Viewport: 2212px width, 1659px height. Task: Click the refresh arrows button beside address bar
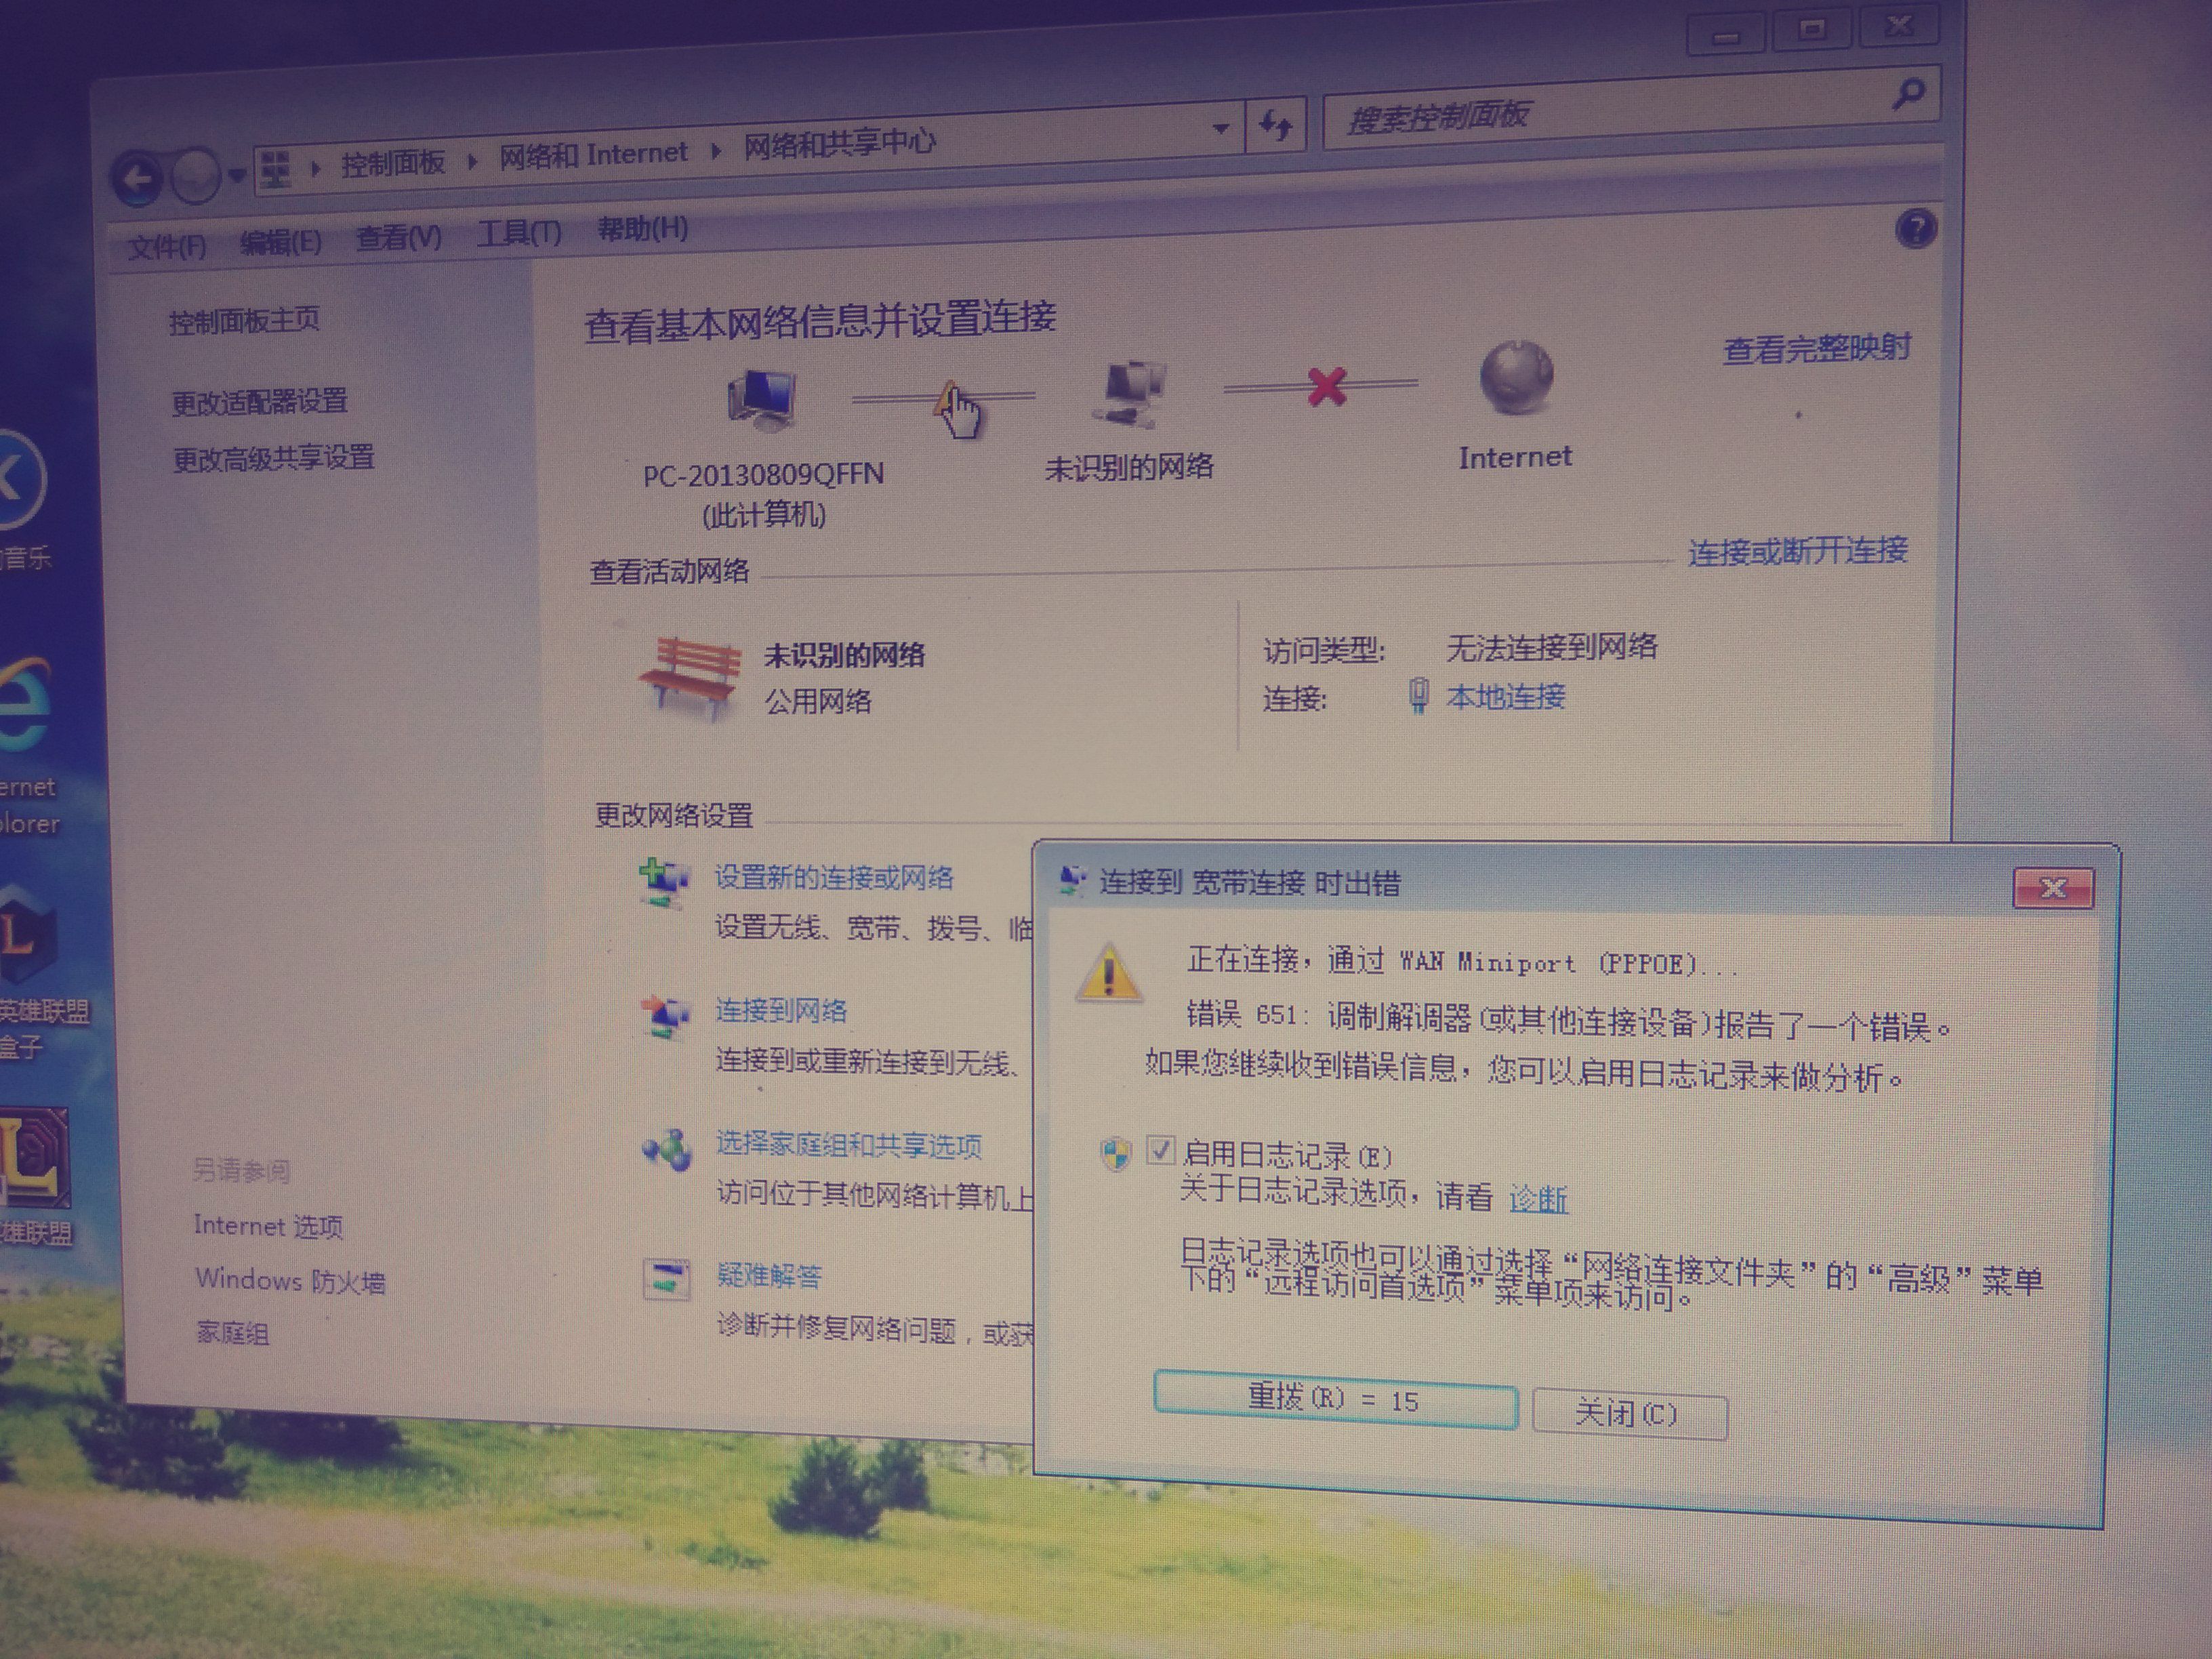point(1275,126)
